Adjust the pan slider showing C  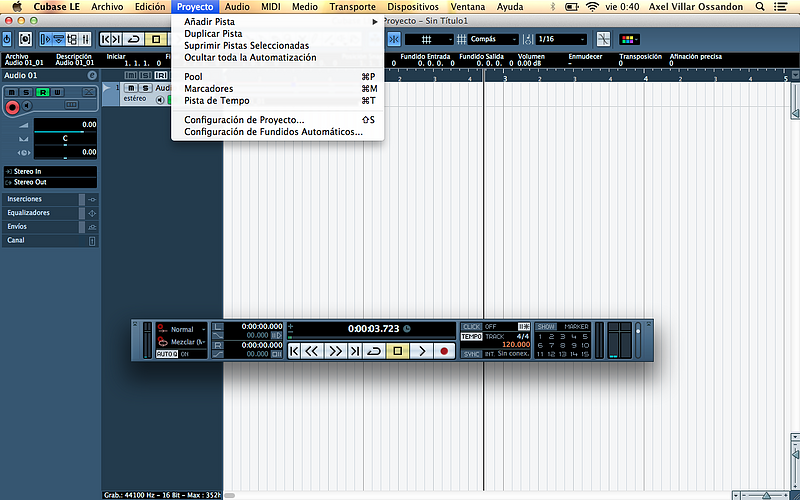point(65,139)
